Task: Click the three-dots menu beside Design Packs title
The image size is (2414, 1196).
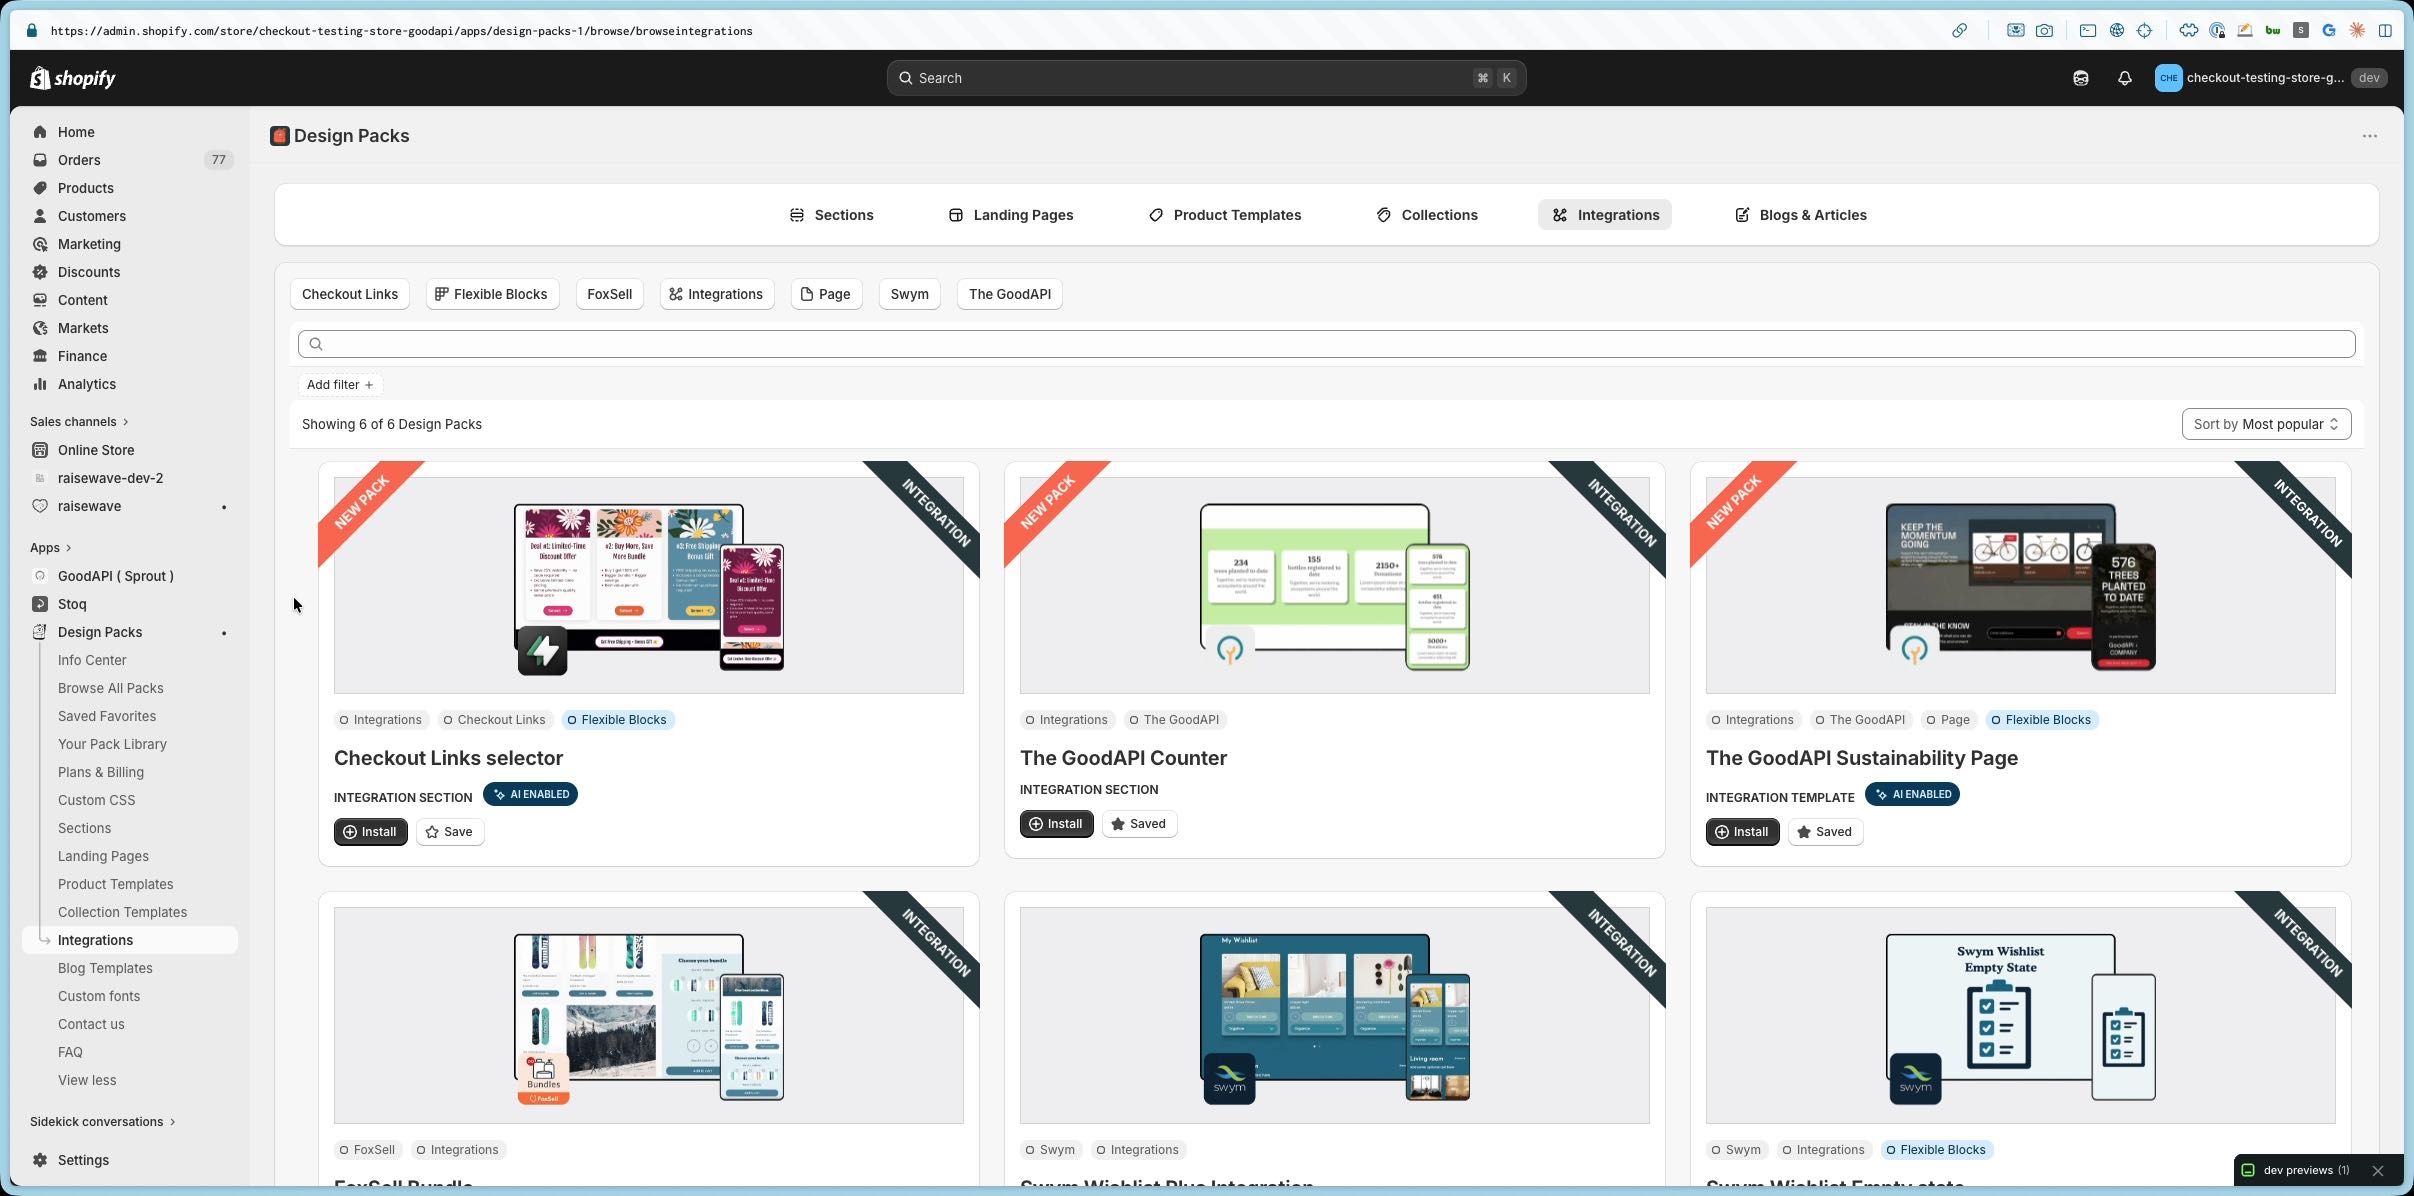Action: [x=2369, y=136]
